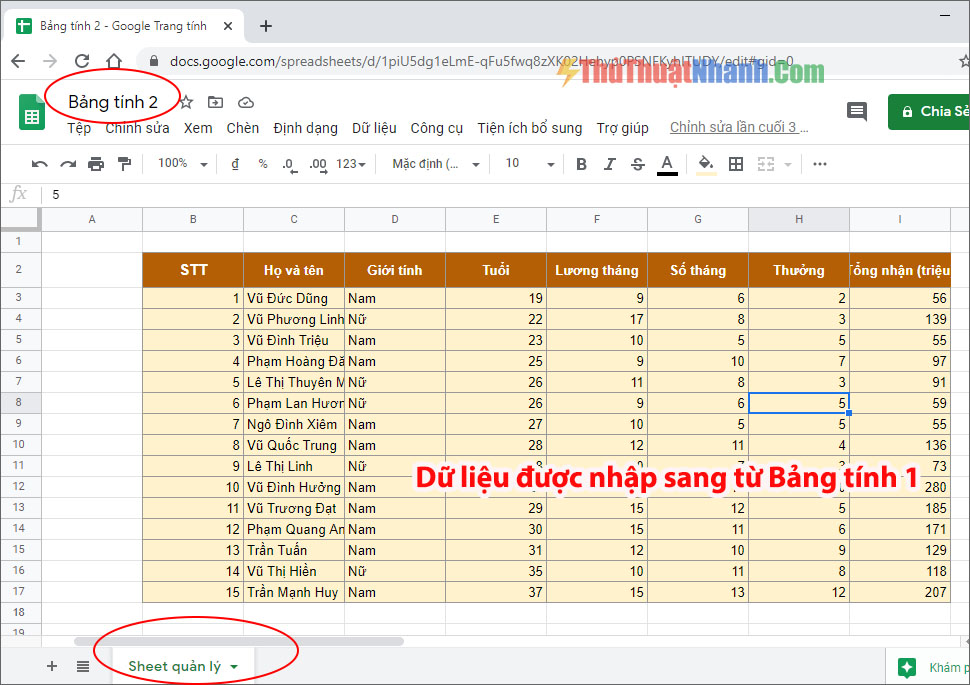Image resolution: width=970 pixels, height=685 pixels.
Task: Select column H header
Action: coord(799,219)
